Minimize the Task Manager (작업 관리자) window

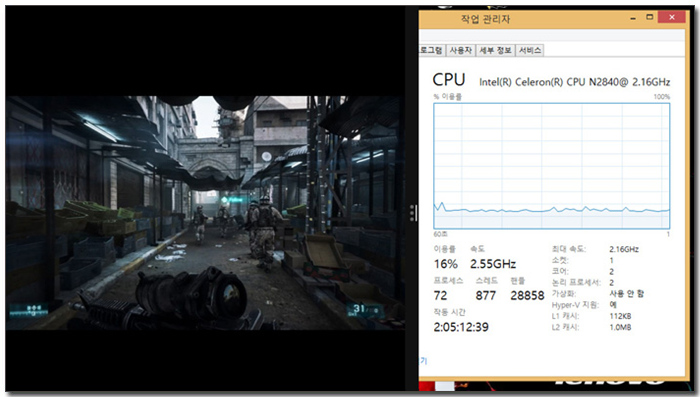633,18
